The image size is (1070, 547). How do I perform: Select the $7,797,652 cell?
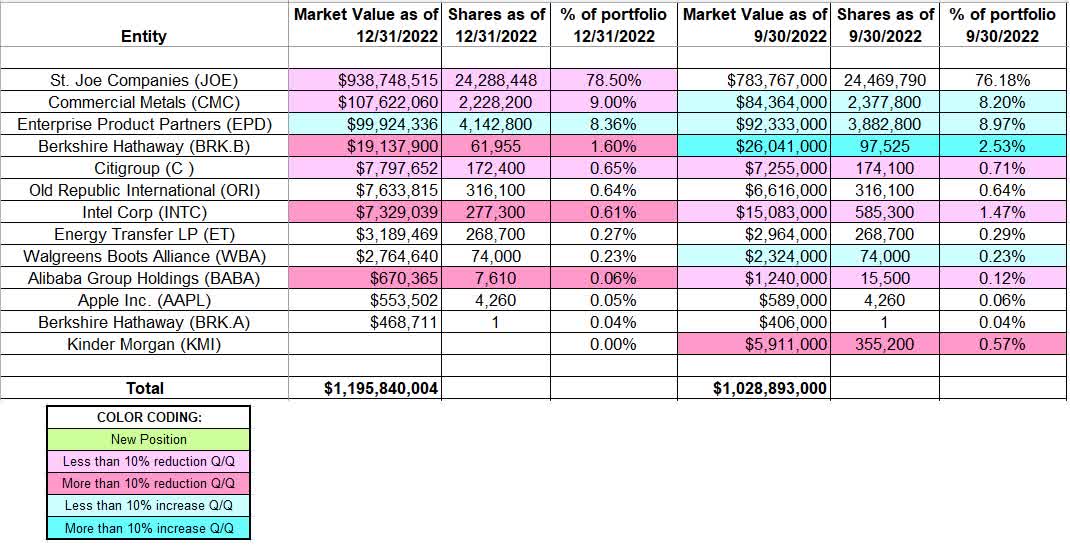pos(364,168)
